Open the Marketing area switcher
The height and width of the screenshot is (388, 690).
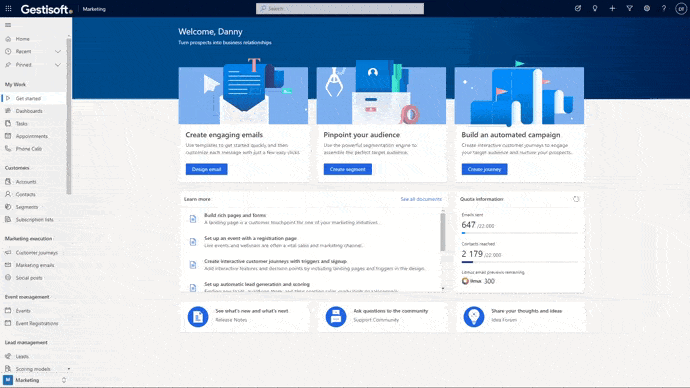coord(34,380)
